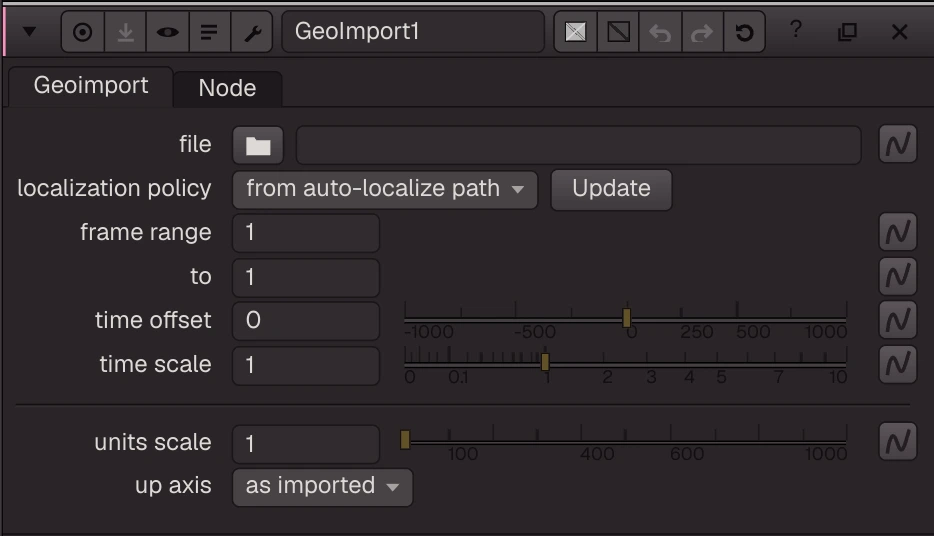Edit the time scale value field
This screenshot has width=934, height=536.
(306, 365)
